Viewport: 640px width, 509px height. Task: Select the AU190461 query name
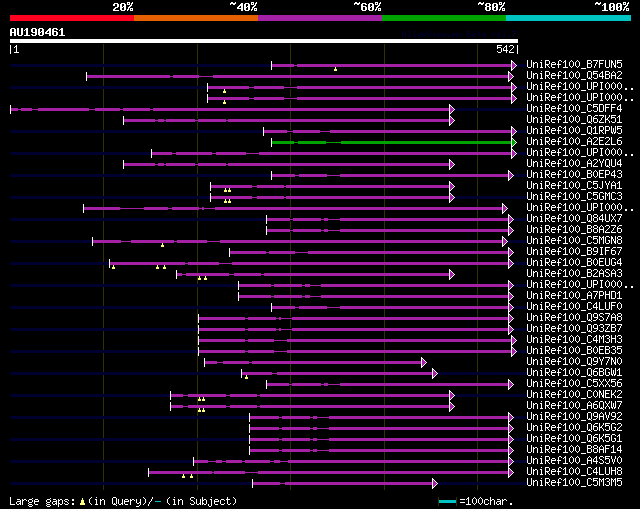point(37,32)
